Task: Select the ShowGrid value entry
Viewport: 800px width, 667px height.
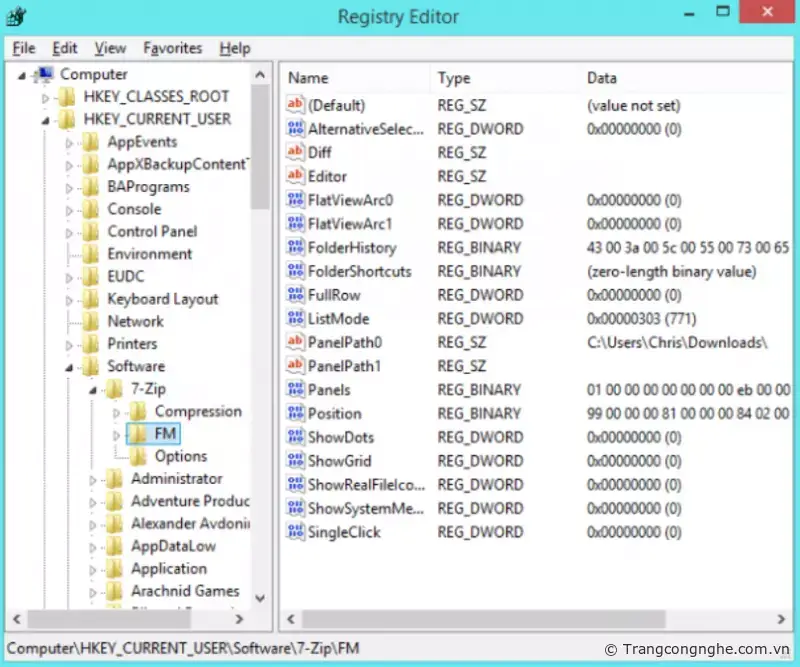Action: point(339,461)
